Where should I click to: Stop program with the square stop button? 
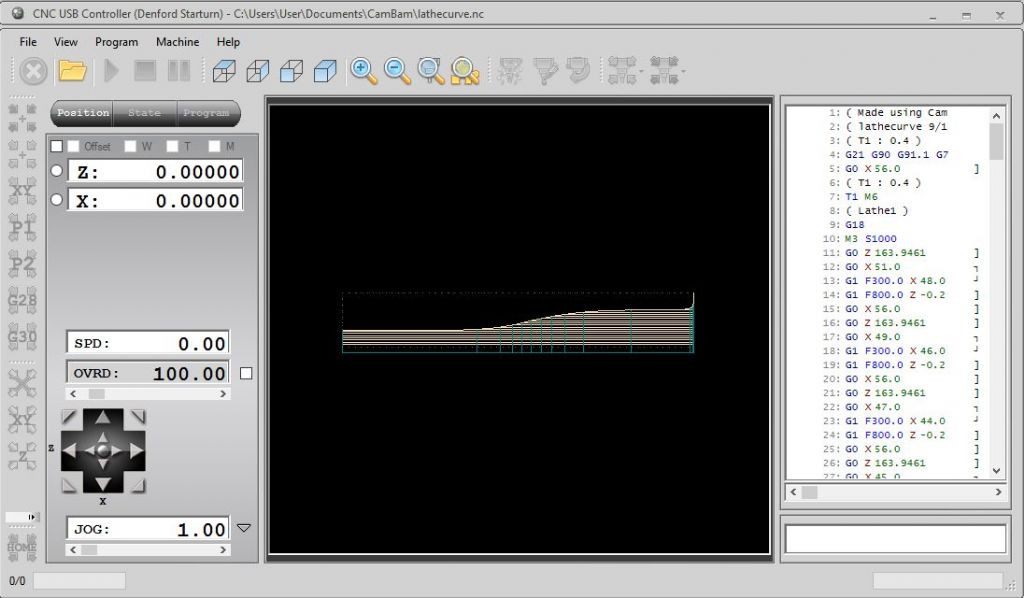pos(145,71)
